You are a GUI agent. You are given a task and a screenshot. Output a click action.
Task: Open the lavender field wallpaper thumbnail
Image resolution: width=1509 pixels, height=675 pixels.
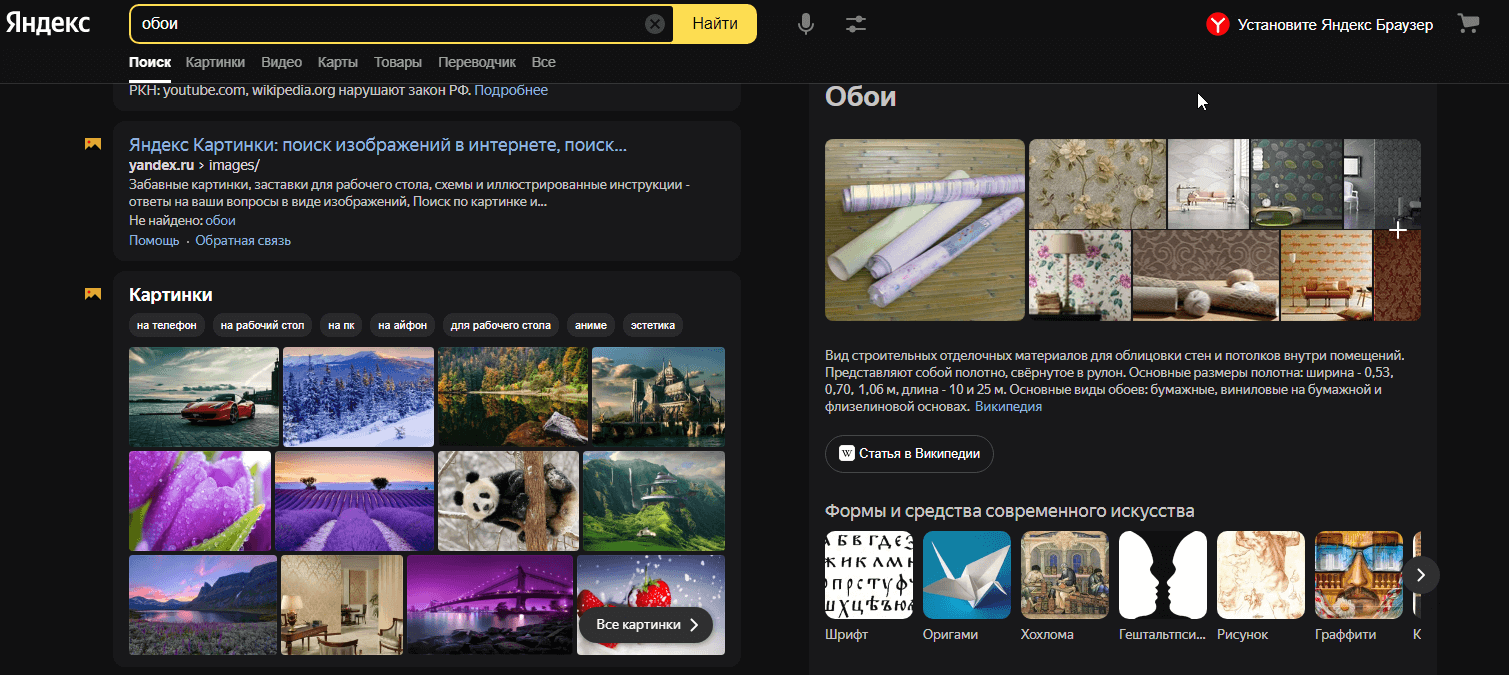(x=354, y=501)
